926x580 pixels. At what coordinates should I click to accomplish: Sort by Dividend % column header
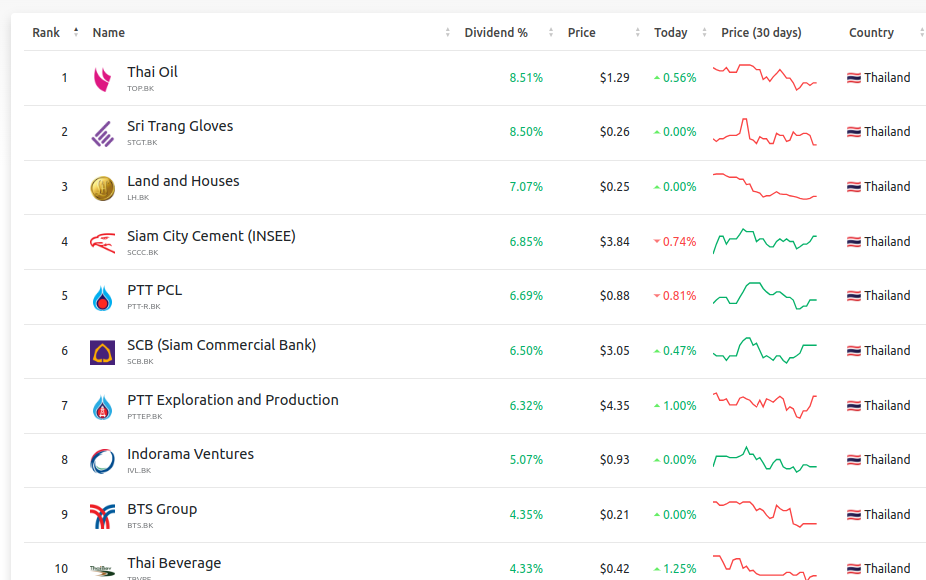(496, 33)
